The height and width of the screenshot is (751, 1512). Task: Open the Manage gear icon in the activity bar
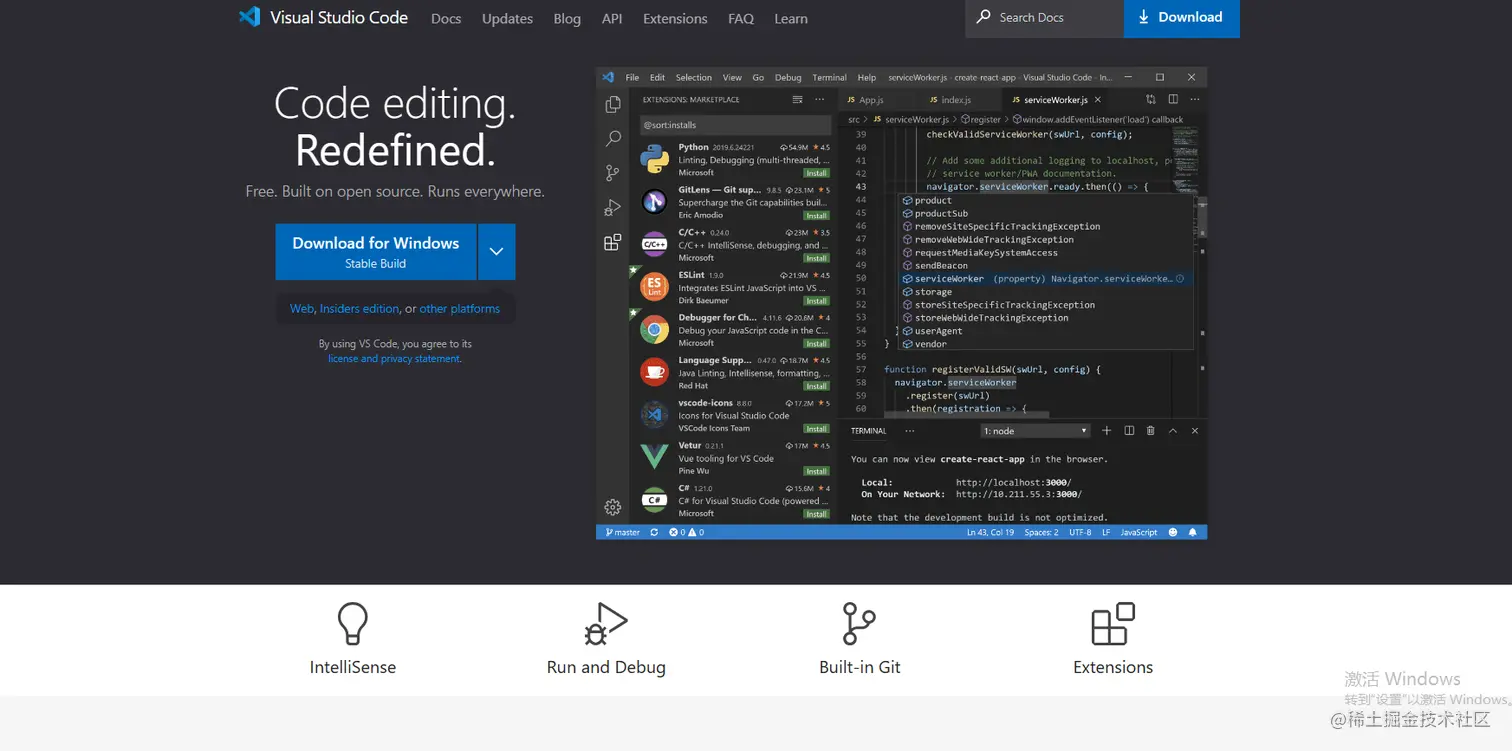[613, 507]
